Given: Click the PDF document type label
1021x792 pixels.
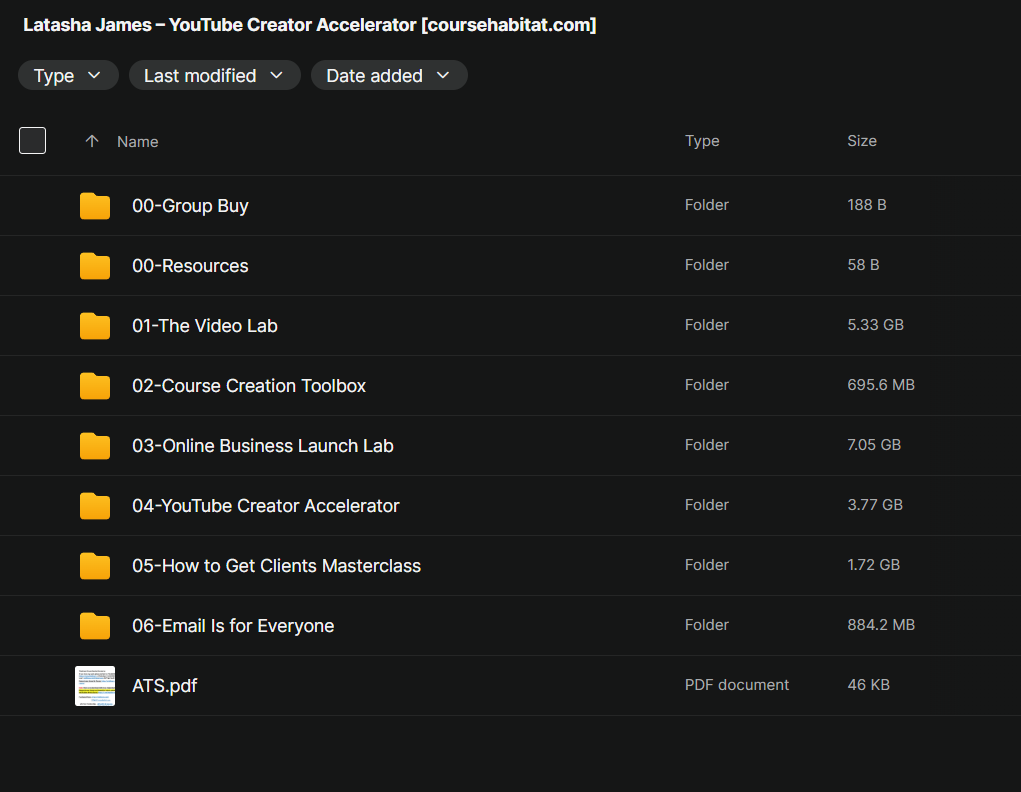Looking at the screenshot, I should [x=736, y=684].
